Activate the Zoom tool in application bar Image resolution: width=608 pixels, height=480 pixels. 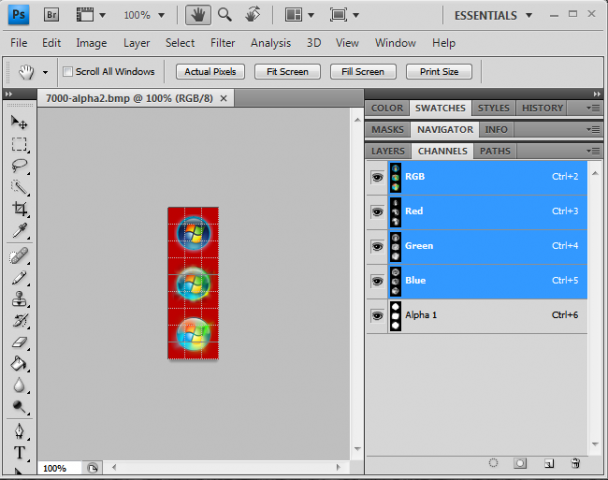pos(225,15)
